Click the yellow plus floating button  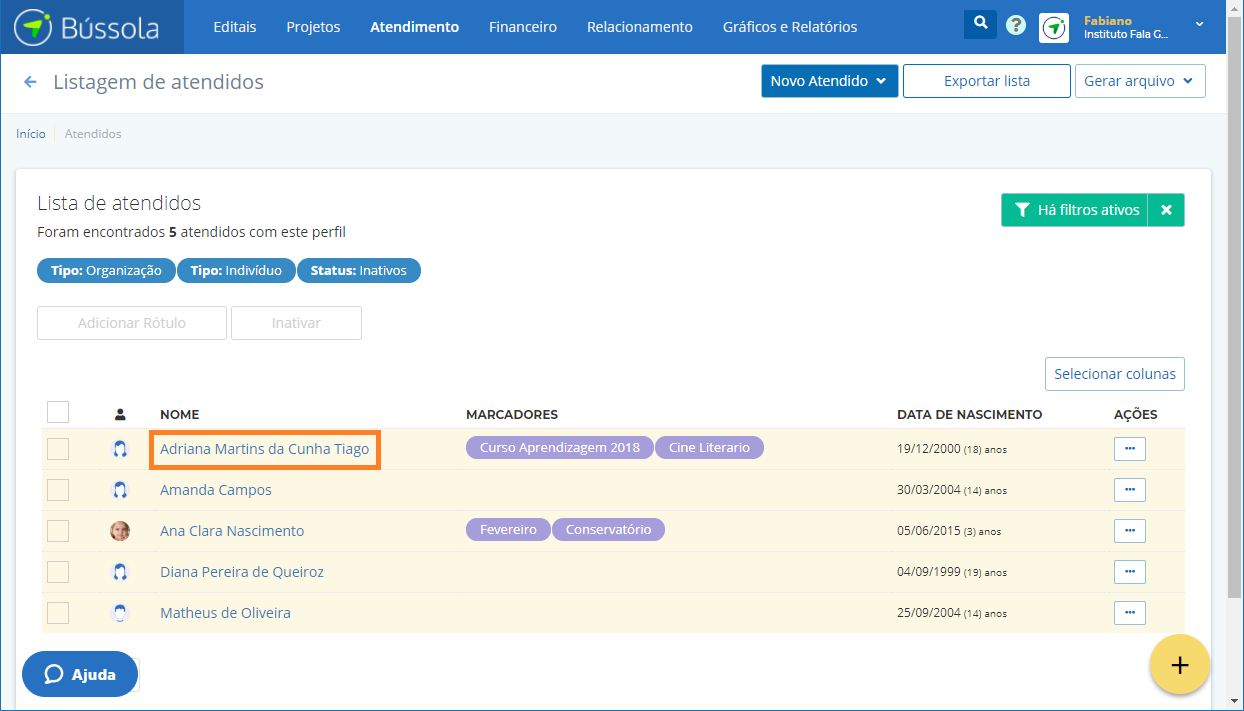(x=1180, y=664)
